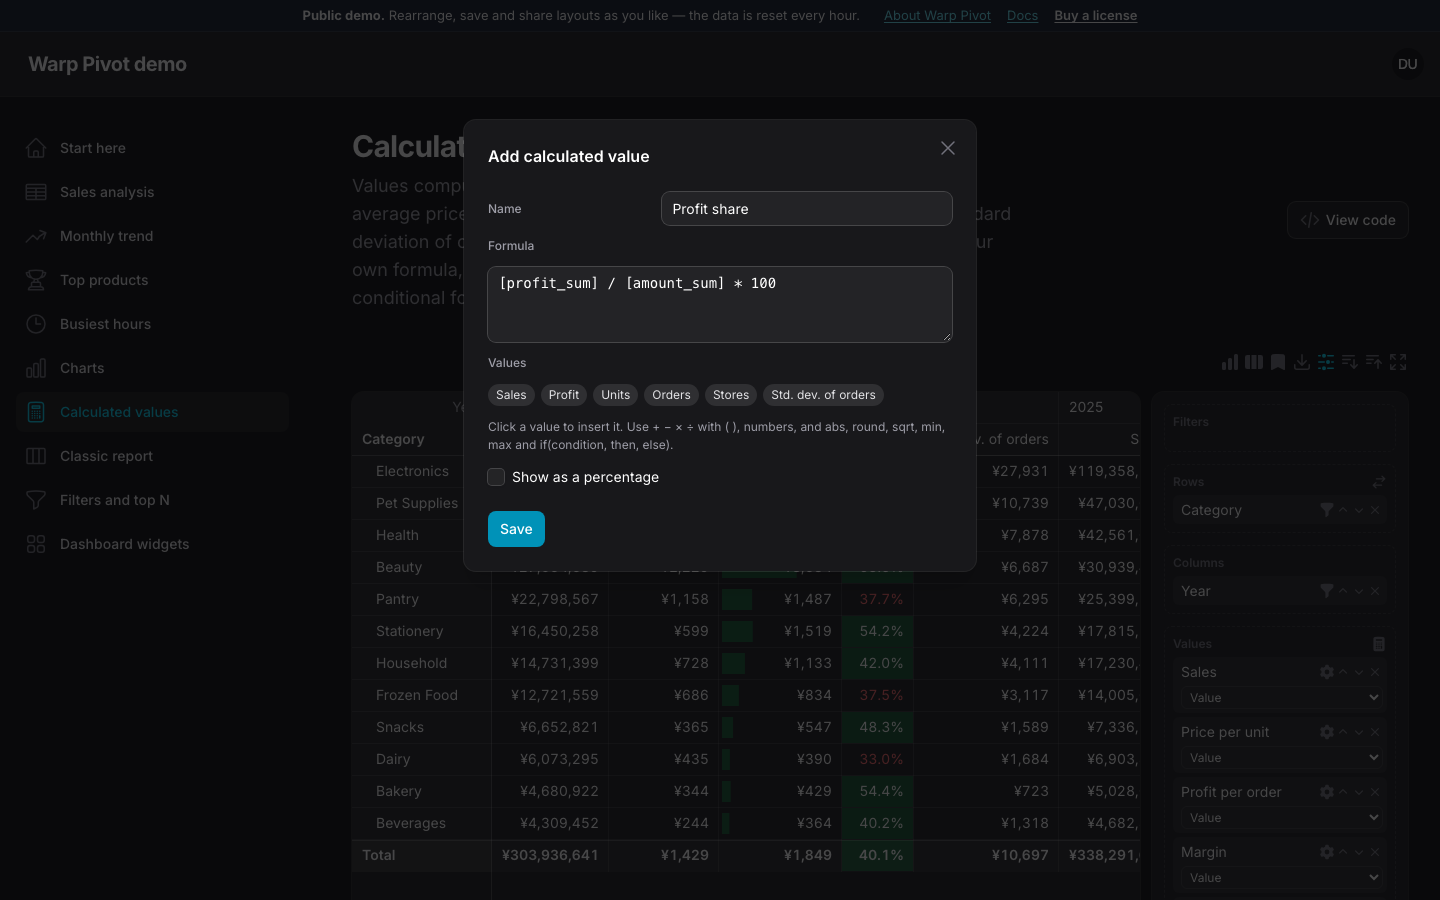Open the About Warp Pivot link
This screenshot has width=1440, height=900.
pos(937,16)
